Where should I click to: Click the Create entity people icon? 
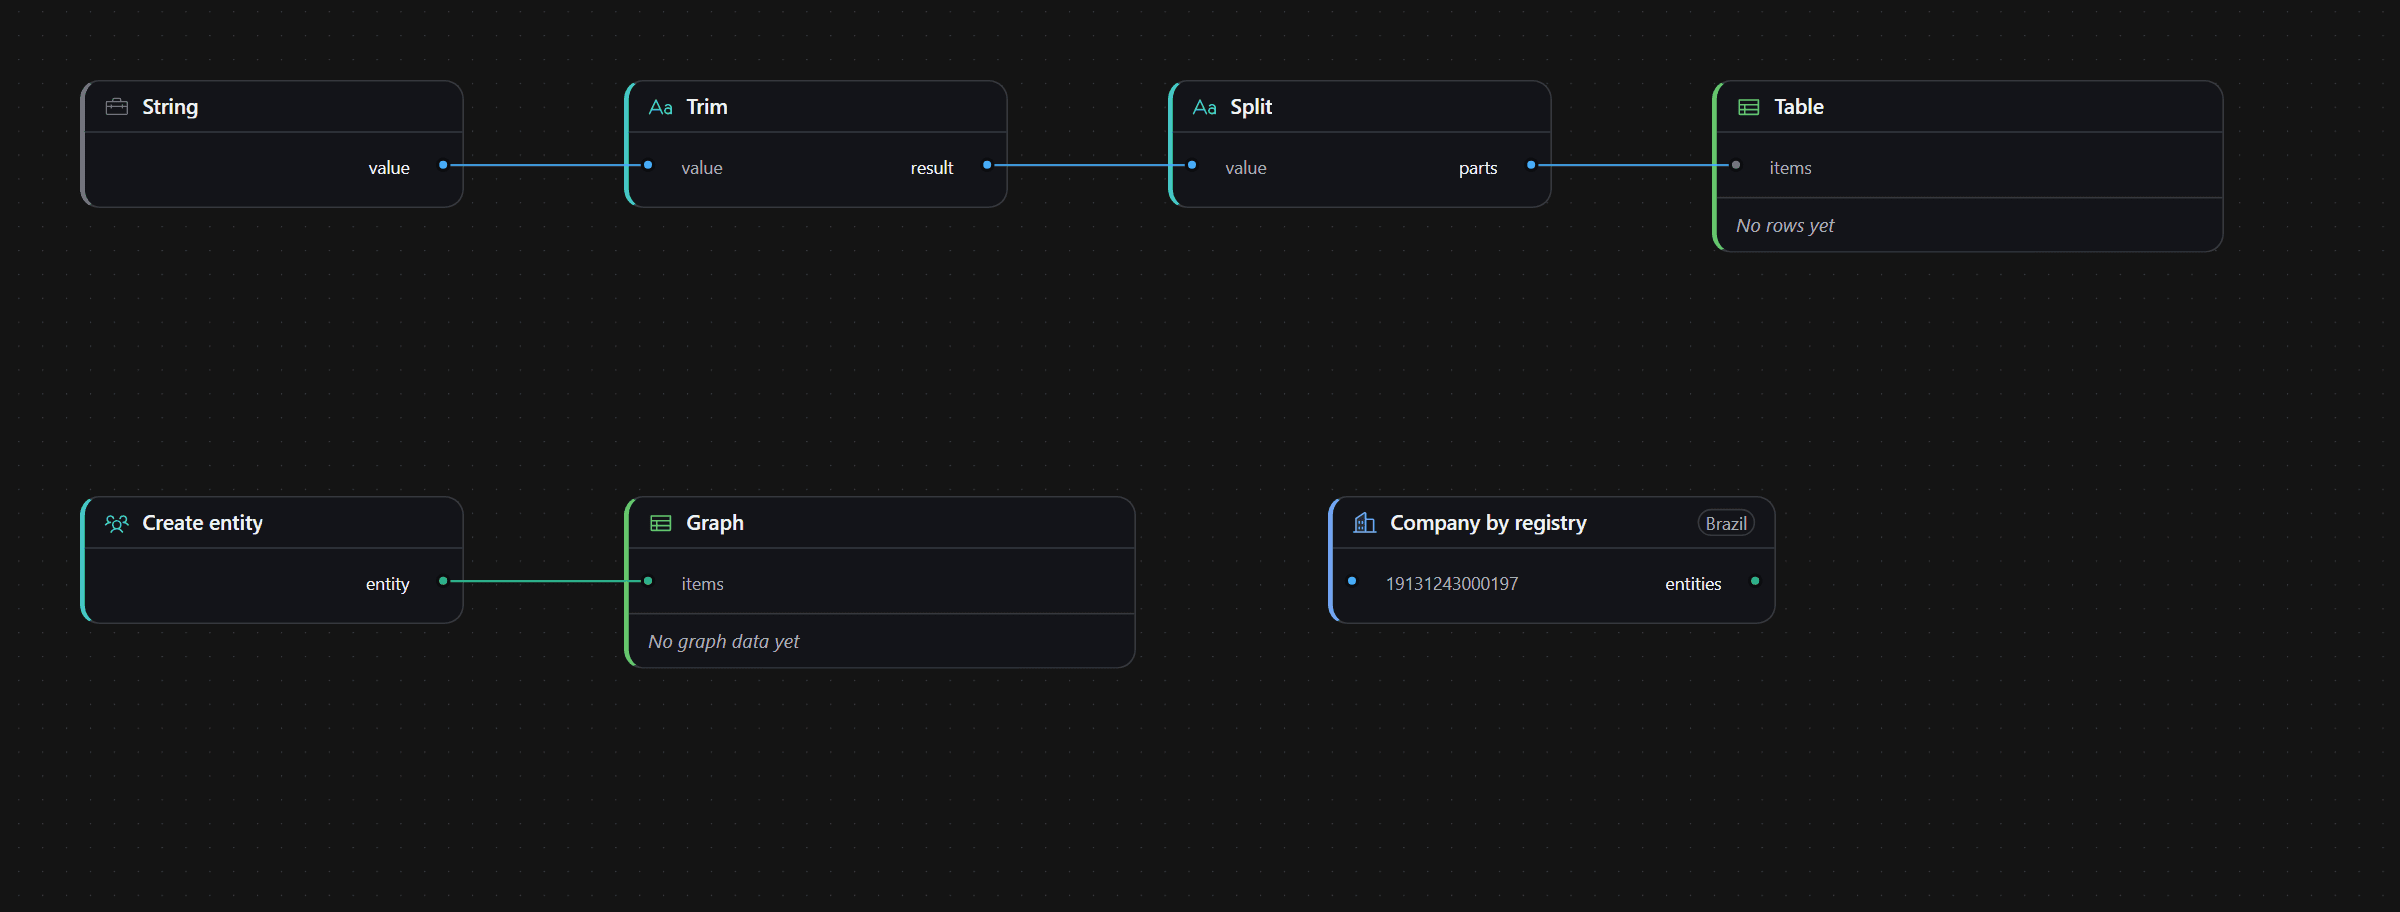coord(117,523)
